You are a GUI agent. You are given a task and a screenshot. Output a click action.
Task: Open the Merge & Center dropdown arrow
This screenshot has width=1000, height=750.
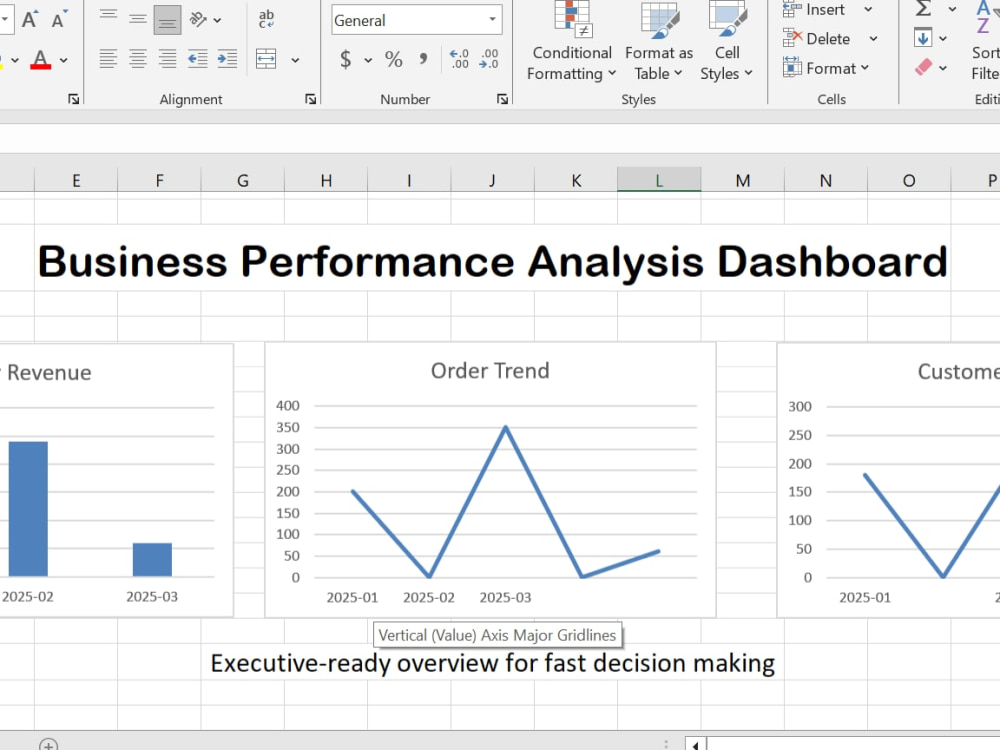[x=295, y=60]
